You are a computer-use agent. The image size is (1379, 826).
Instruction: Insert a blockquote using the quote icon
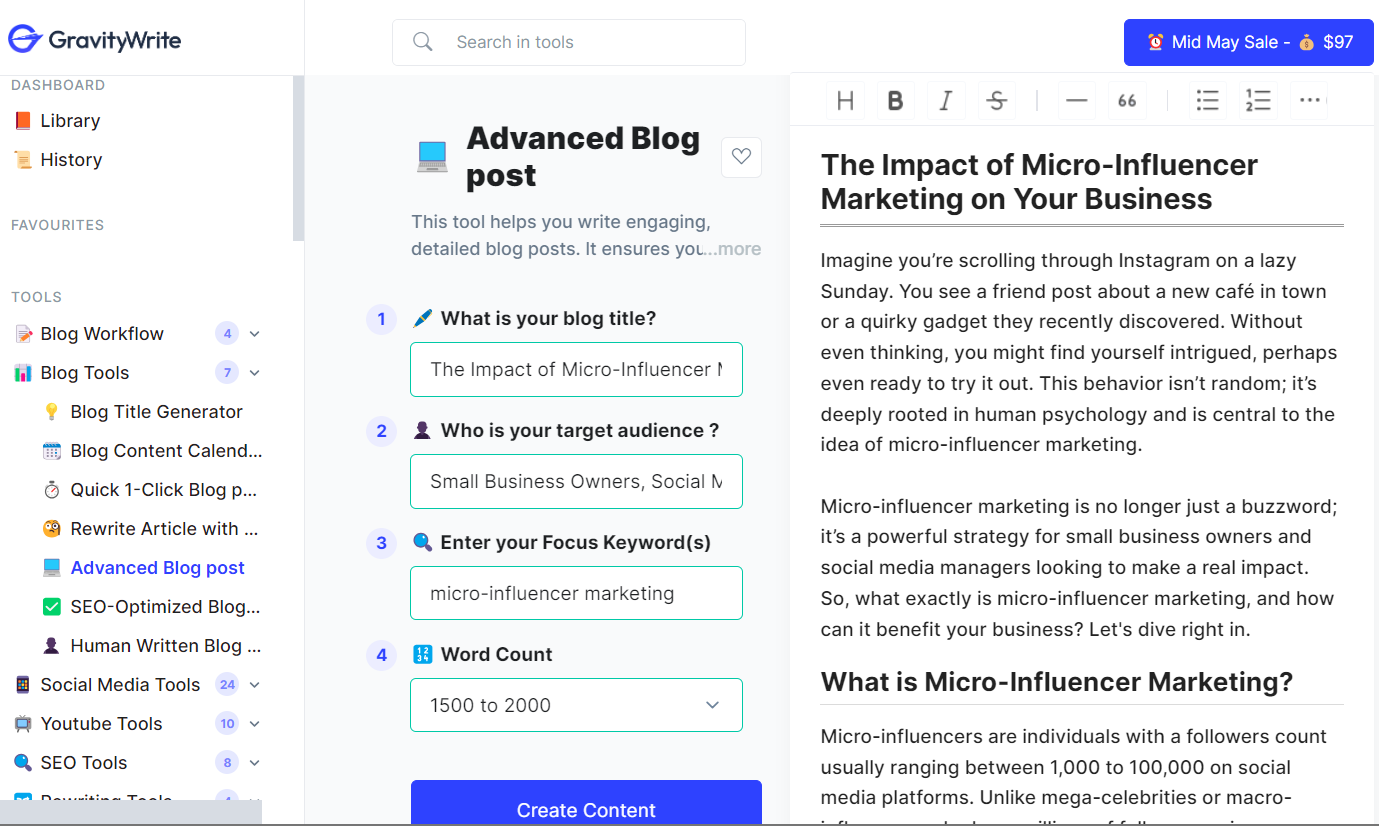click(1127, 100)
